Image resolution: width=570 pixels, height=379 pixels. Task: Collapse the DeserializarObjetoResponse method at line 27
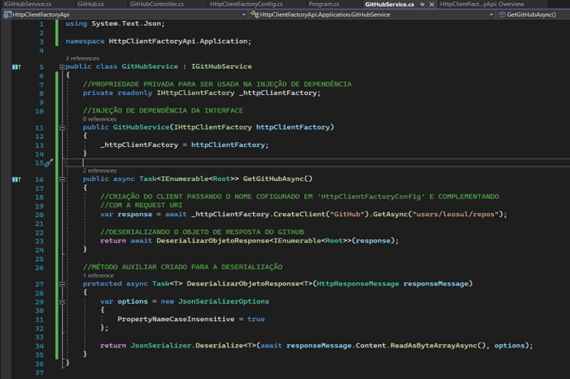click(x=62, y=284)
